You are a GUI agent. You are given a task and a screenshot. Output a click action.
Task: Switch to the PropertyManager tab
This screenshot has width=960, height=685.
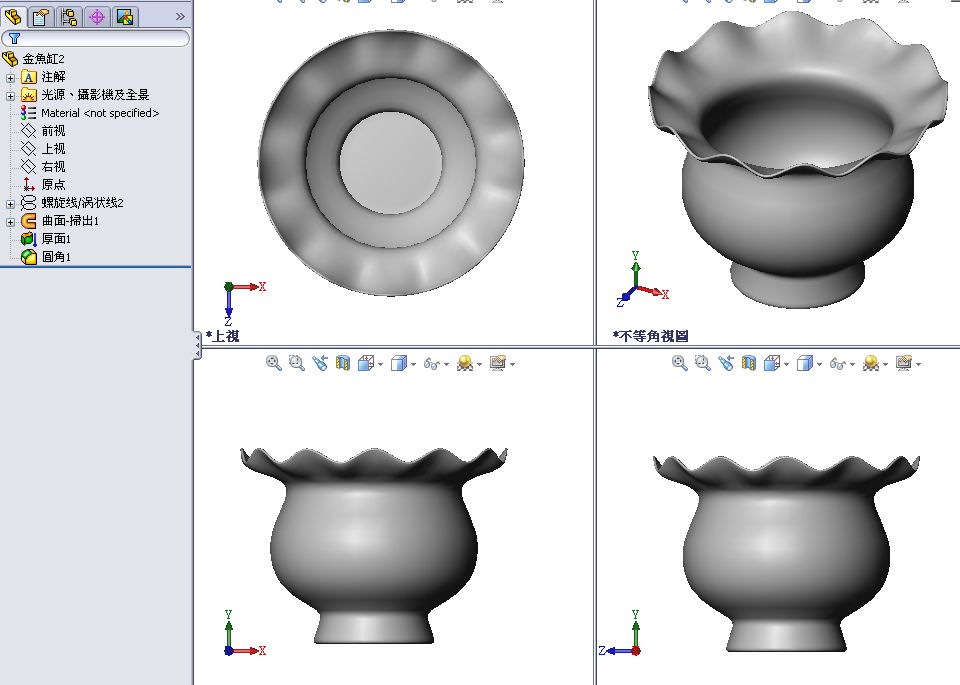[40, 17]
